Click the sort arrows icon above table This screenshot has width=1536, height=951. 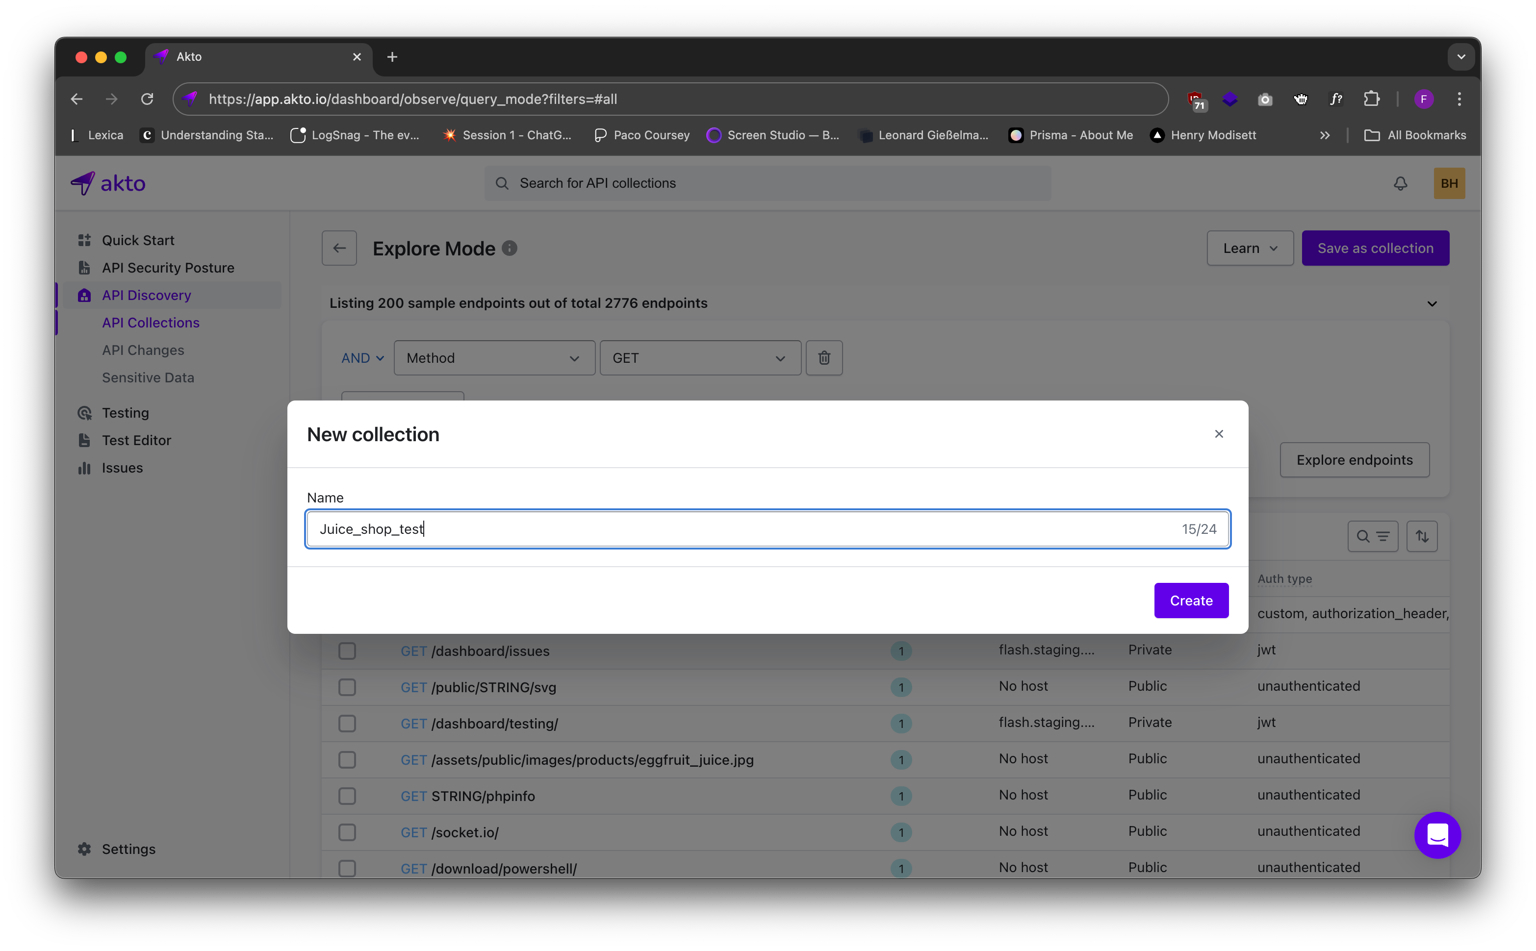[x=1422, y=537]
